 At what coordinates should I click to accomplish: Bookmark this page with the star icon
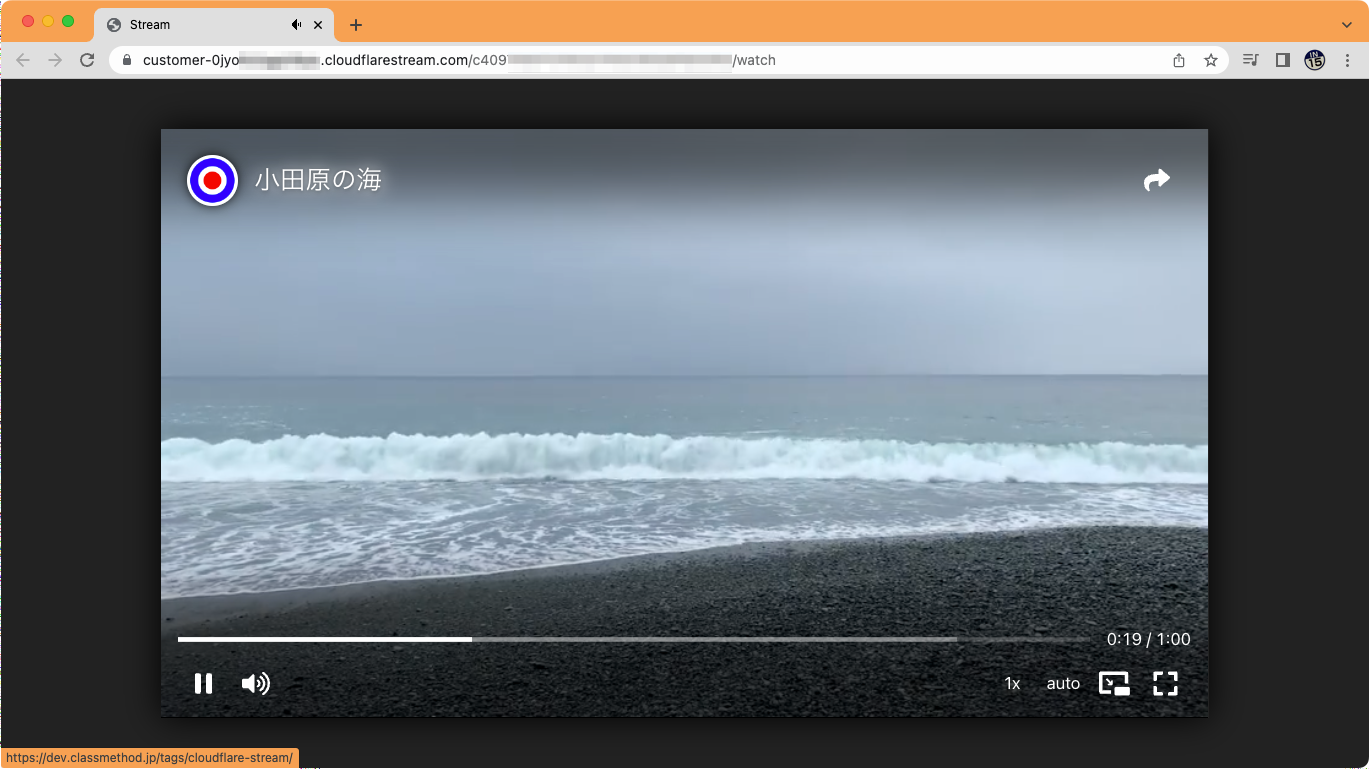(x=1211, y=60)
